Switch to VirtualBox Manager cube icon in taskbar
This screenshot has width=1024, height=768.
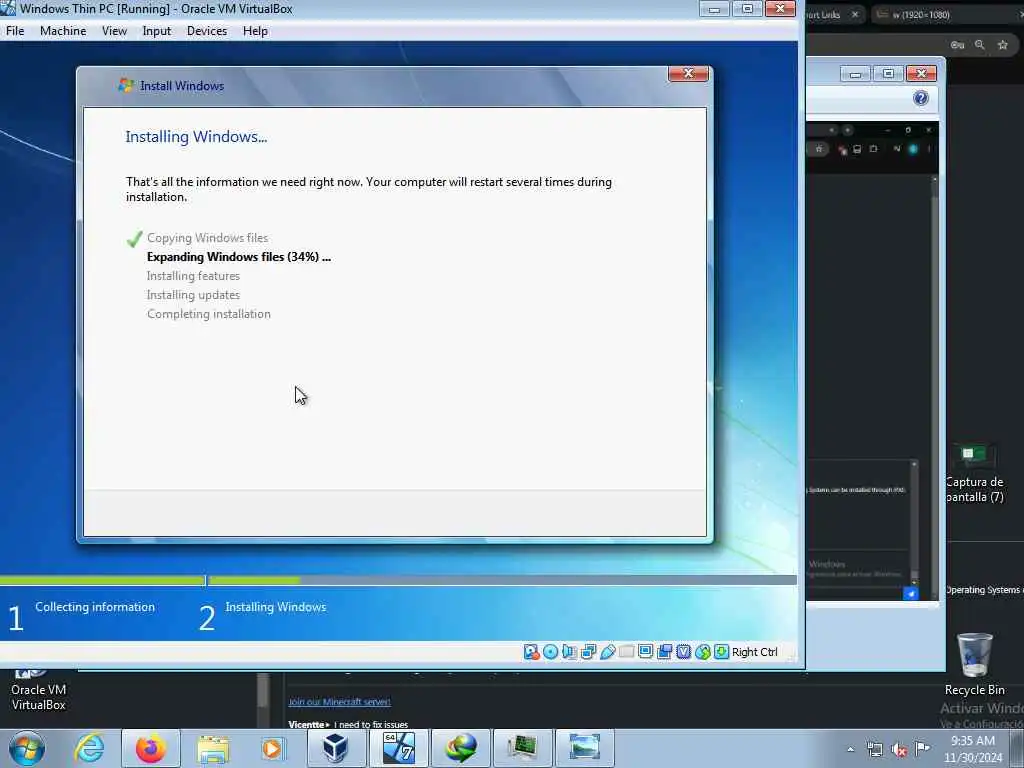point(336,748)
